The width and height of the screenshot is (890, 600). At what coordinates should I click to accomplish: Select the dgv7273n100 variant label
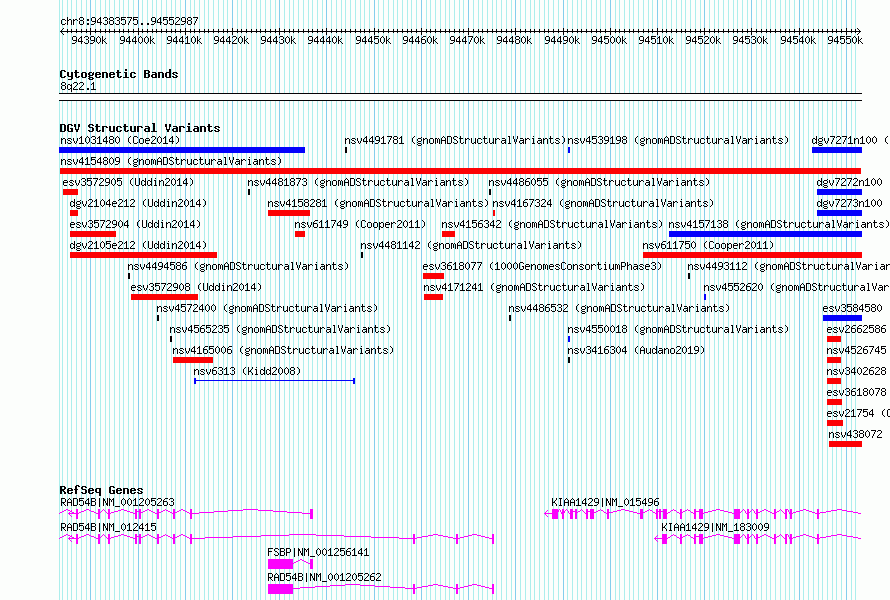coord(849,203)
